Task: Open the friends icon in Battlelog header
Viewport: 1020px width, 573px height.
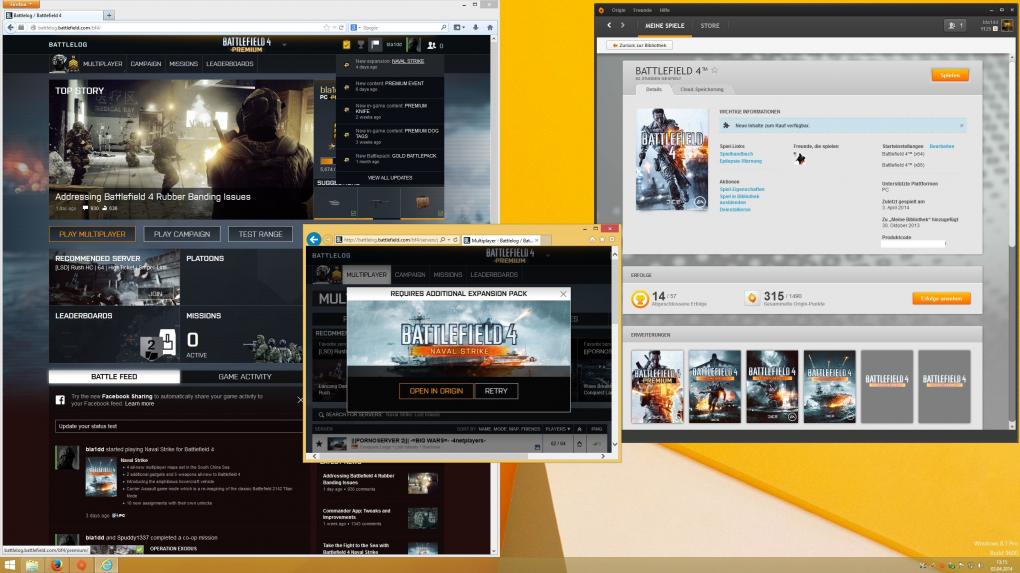Action: pyautogui.click(x=431, y=46)
